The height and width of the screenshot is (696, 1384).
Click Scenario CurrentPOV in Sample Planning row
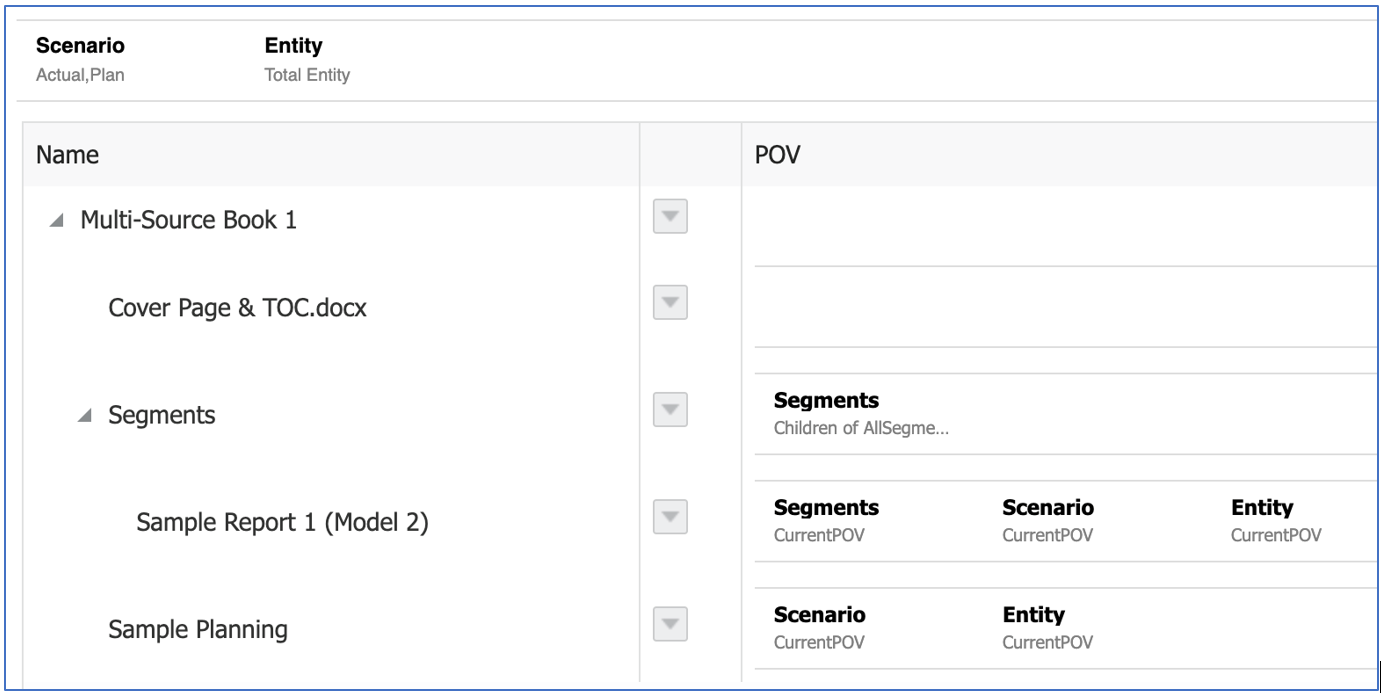pos(819,628)
